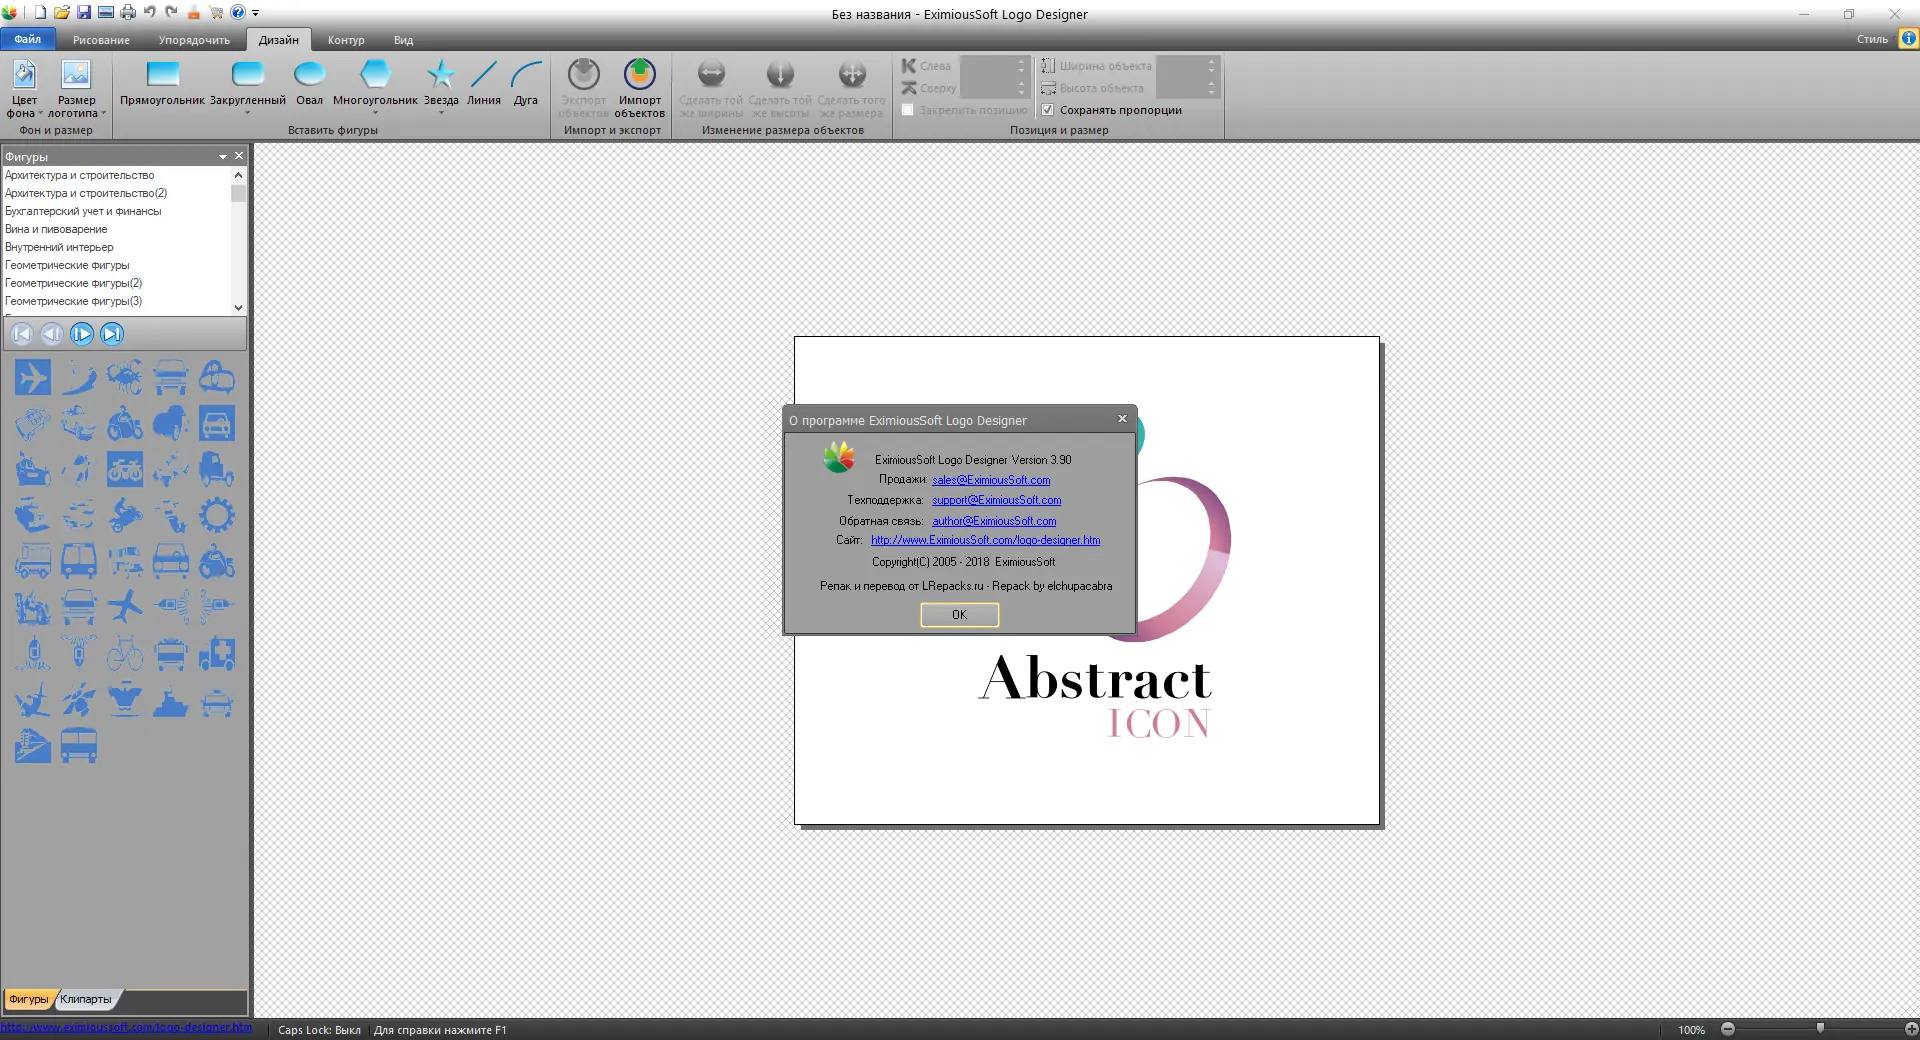The image size is (1920, 1040).
Task: Enable Закрепить позицию
Action: 907,110
